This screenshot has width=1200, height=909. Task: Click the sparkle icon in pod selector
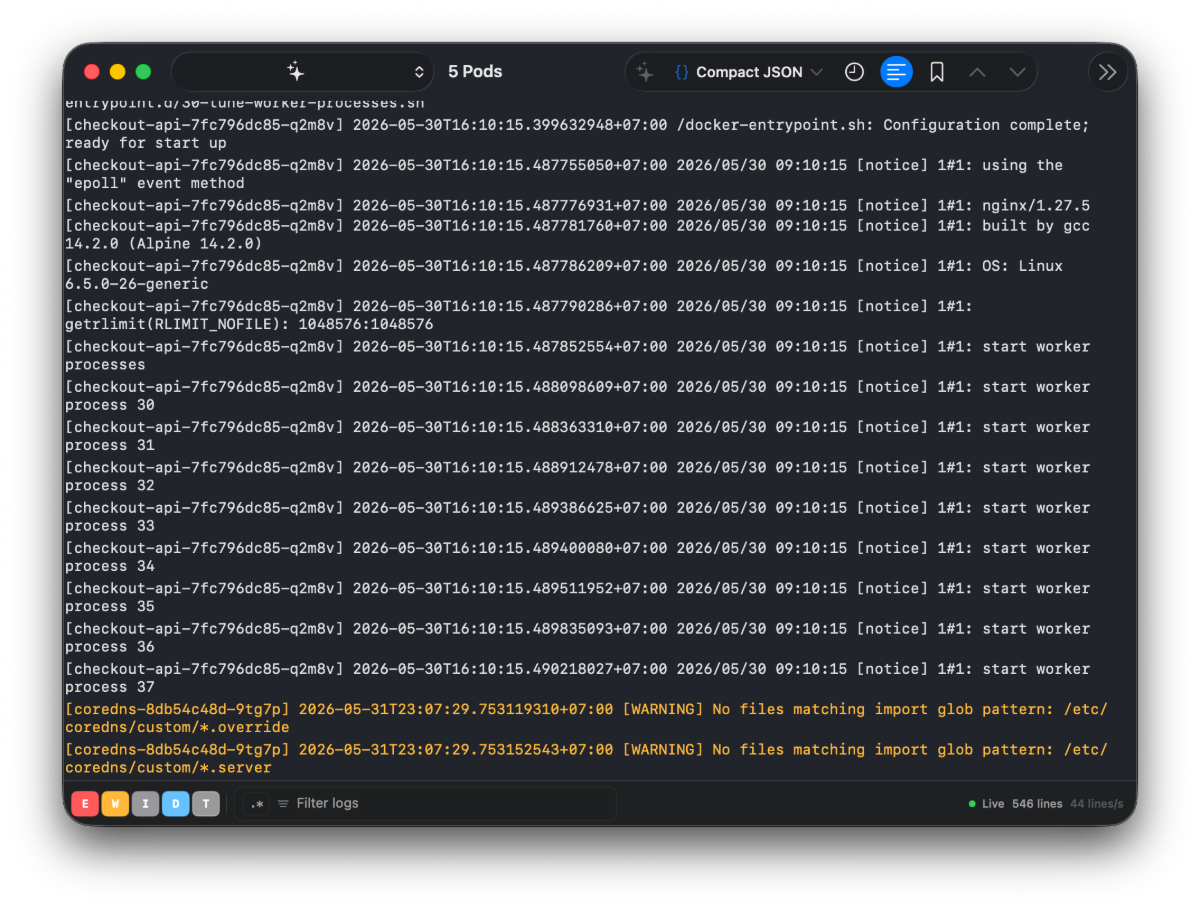295,72
